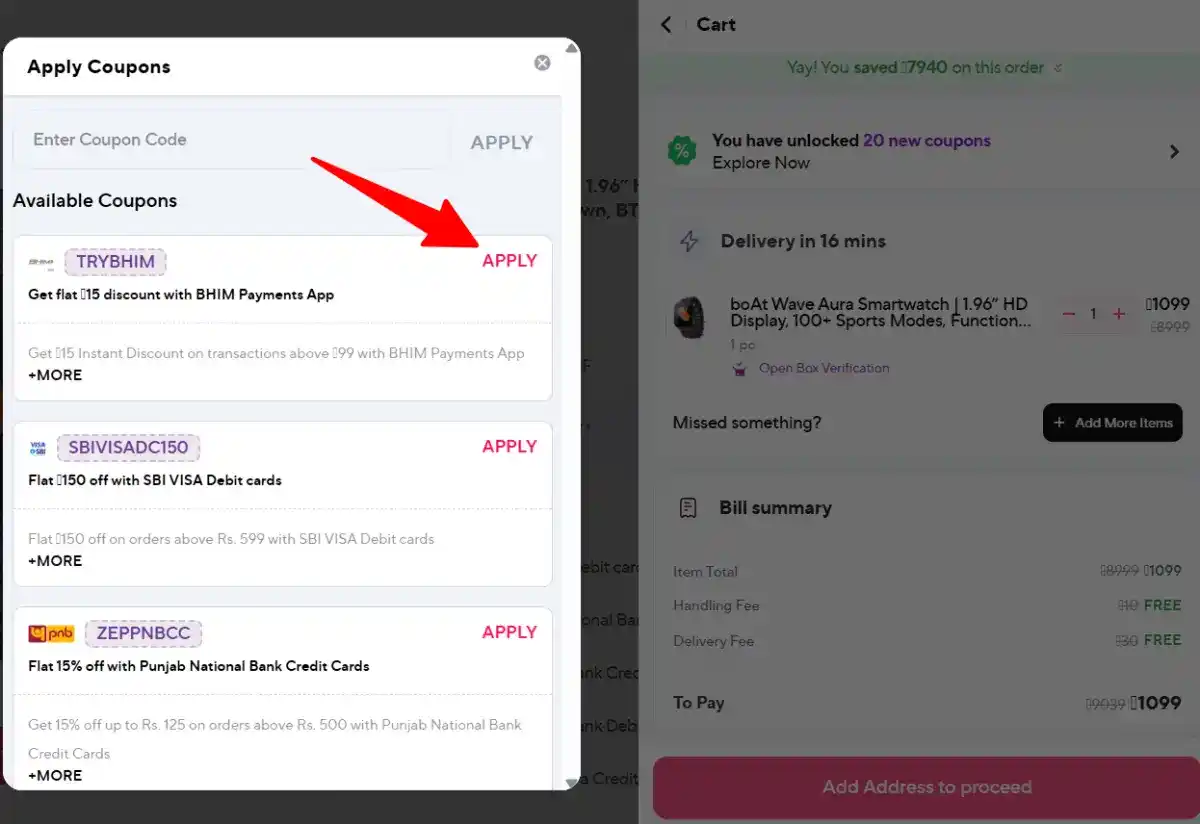Click the Bill summary receipt icon
Screen dimensions: 1200x824
click(687, 508)
